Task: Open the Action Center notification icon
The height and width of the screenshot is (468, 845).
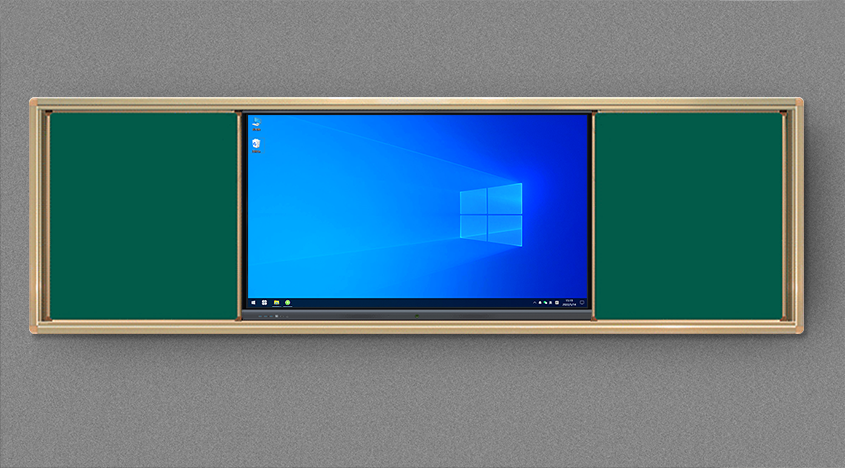Action: coord(582,302)
